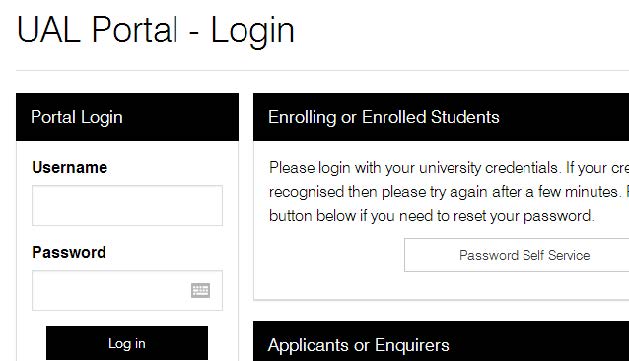Screen dimensions: 629x361
Task: Click the word 'Students' in the black header
Action: tap(465, 117)
